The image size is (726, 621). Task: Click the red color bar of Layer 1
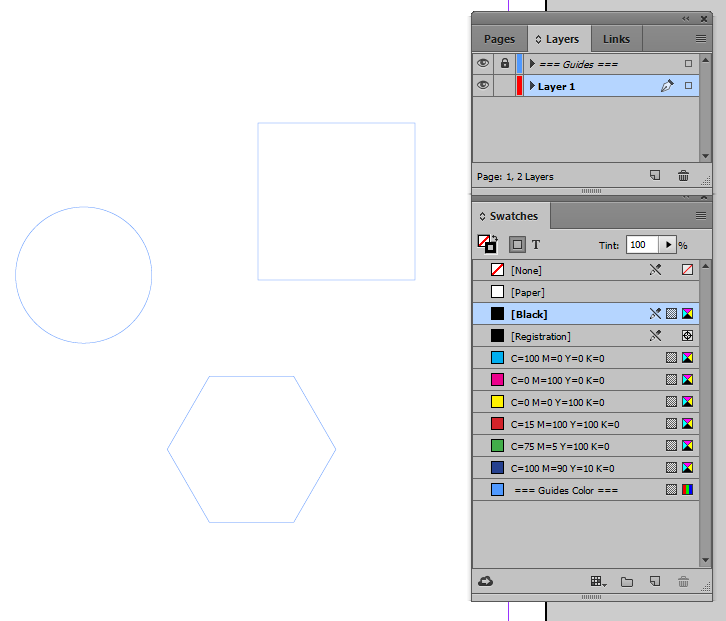point(519,86)
